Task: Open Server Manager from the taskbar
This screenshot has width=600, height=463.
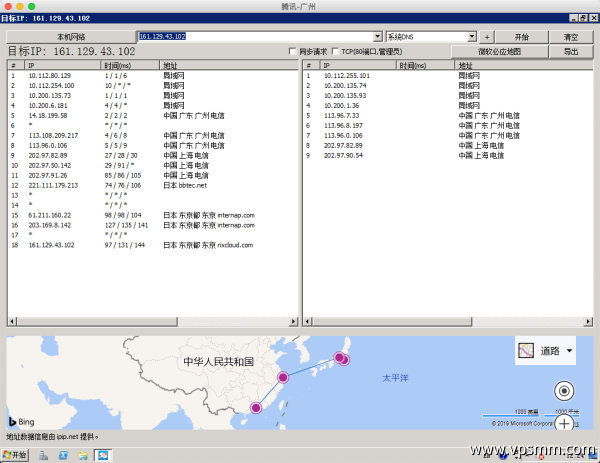Action: pos(44,455)
